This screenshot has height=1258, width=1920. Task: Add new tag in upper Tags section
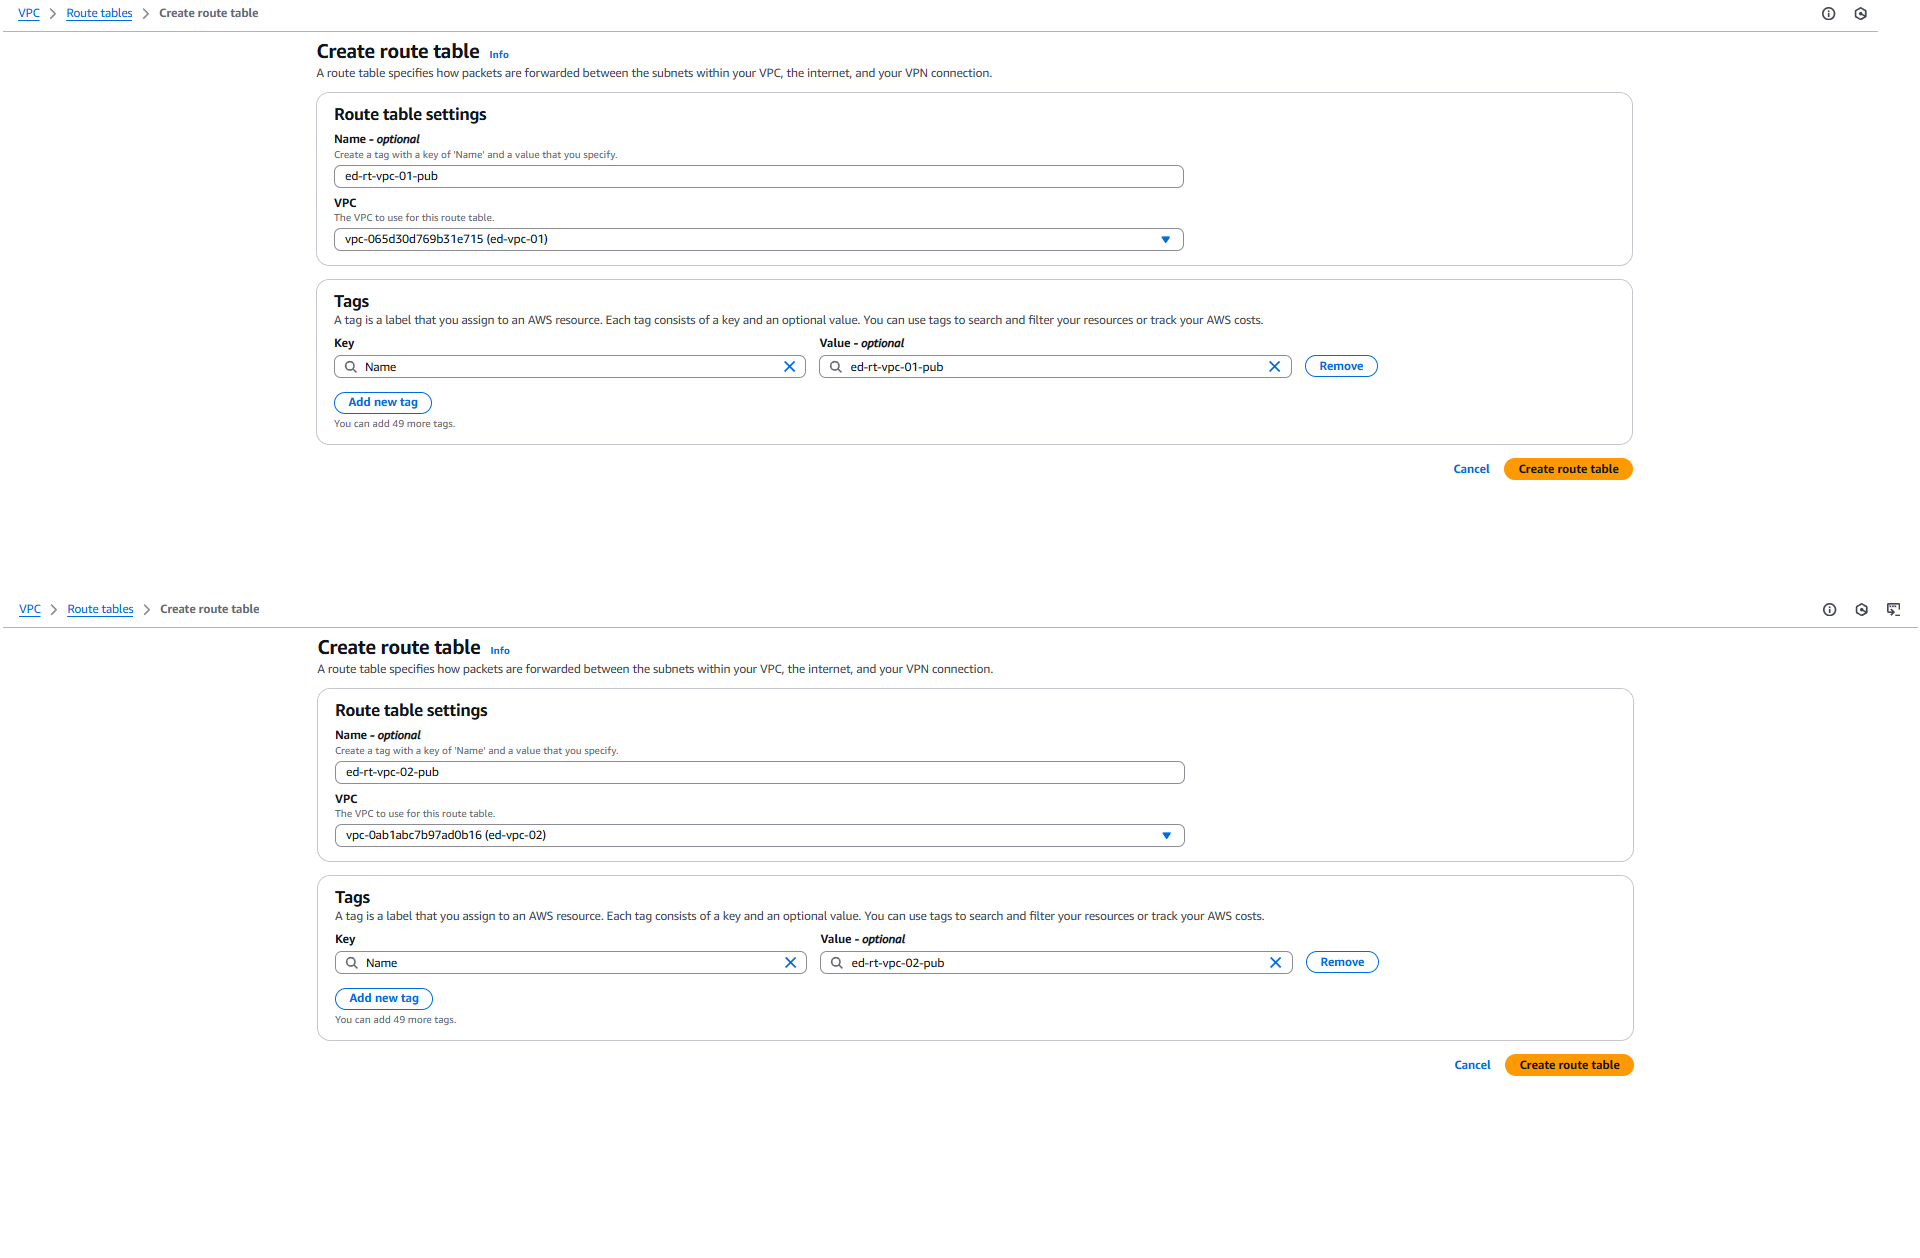point(383,403)
